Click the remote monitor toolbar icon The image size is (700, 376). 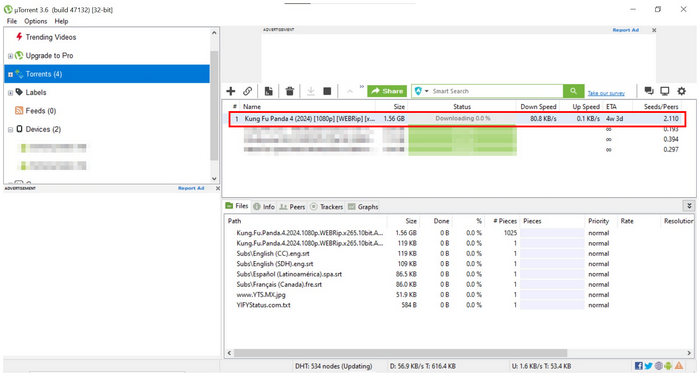tap(665, 91)
